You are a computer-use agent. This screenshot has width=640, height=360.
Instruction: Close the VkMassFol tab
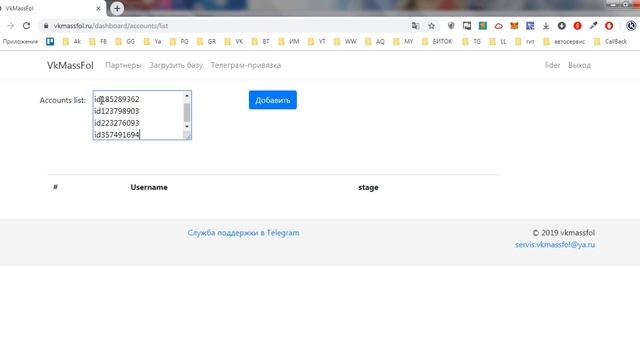[98, 8]
